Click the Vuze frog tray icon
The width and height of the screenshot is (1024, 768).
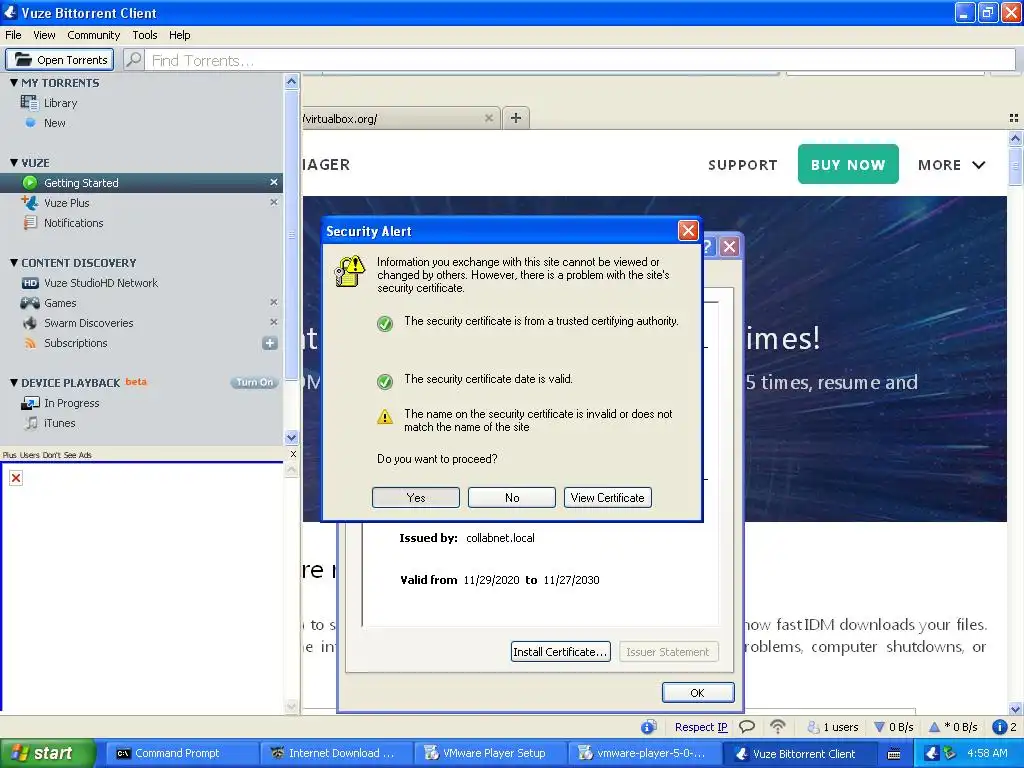tap(932, 753)
